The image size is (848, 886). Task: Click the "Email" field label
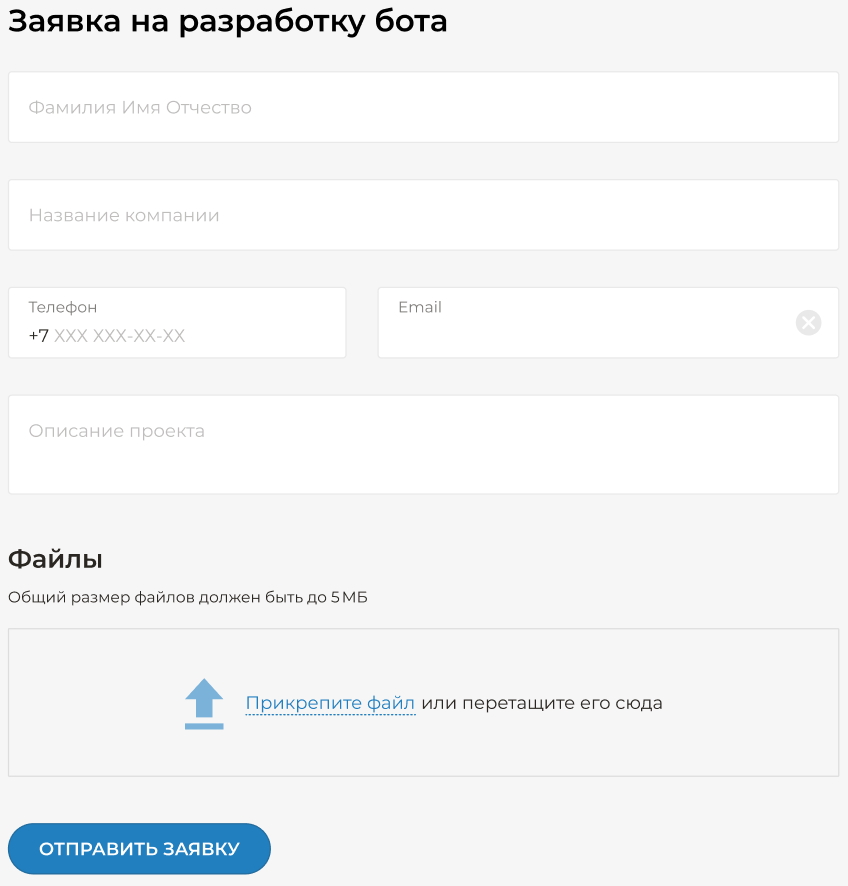tap(420, 307)
